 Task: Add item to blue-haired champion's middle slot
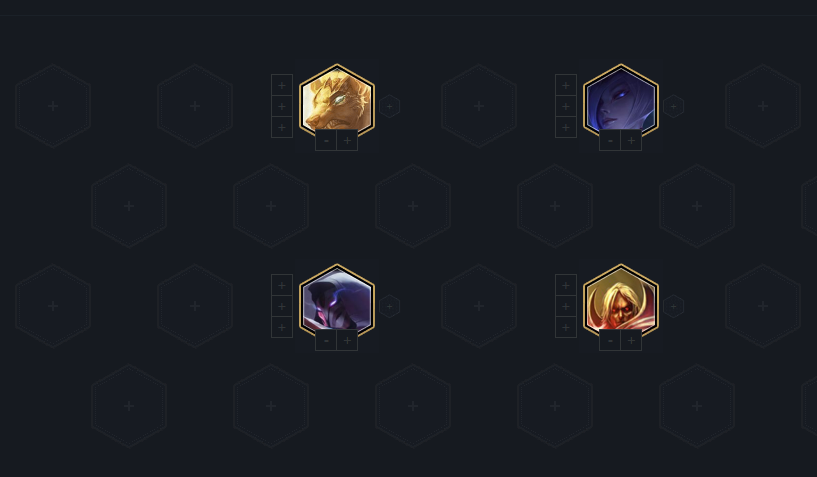pyautogui.click(x=566, y=106)
